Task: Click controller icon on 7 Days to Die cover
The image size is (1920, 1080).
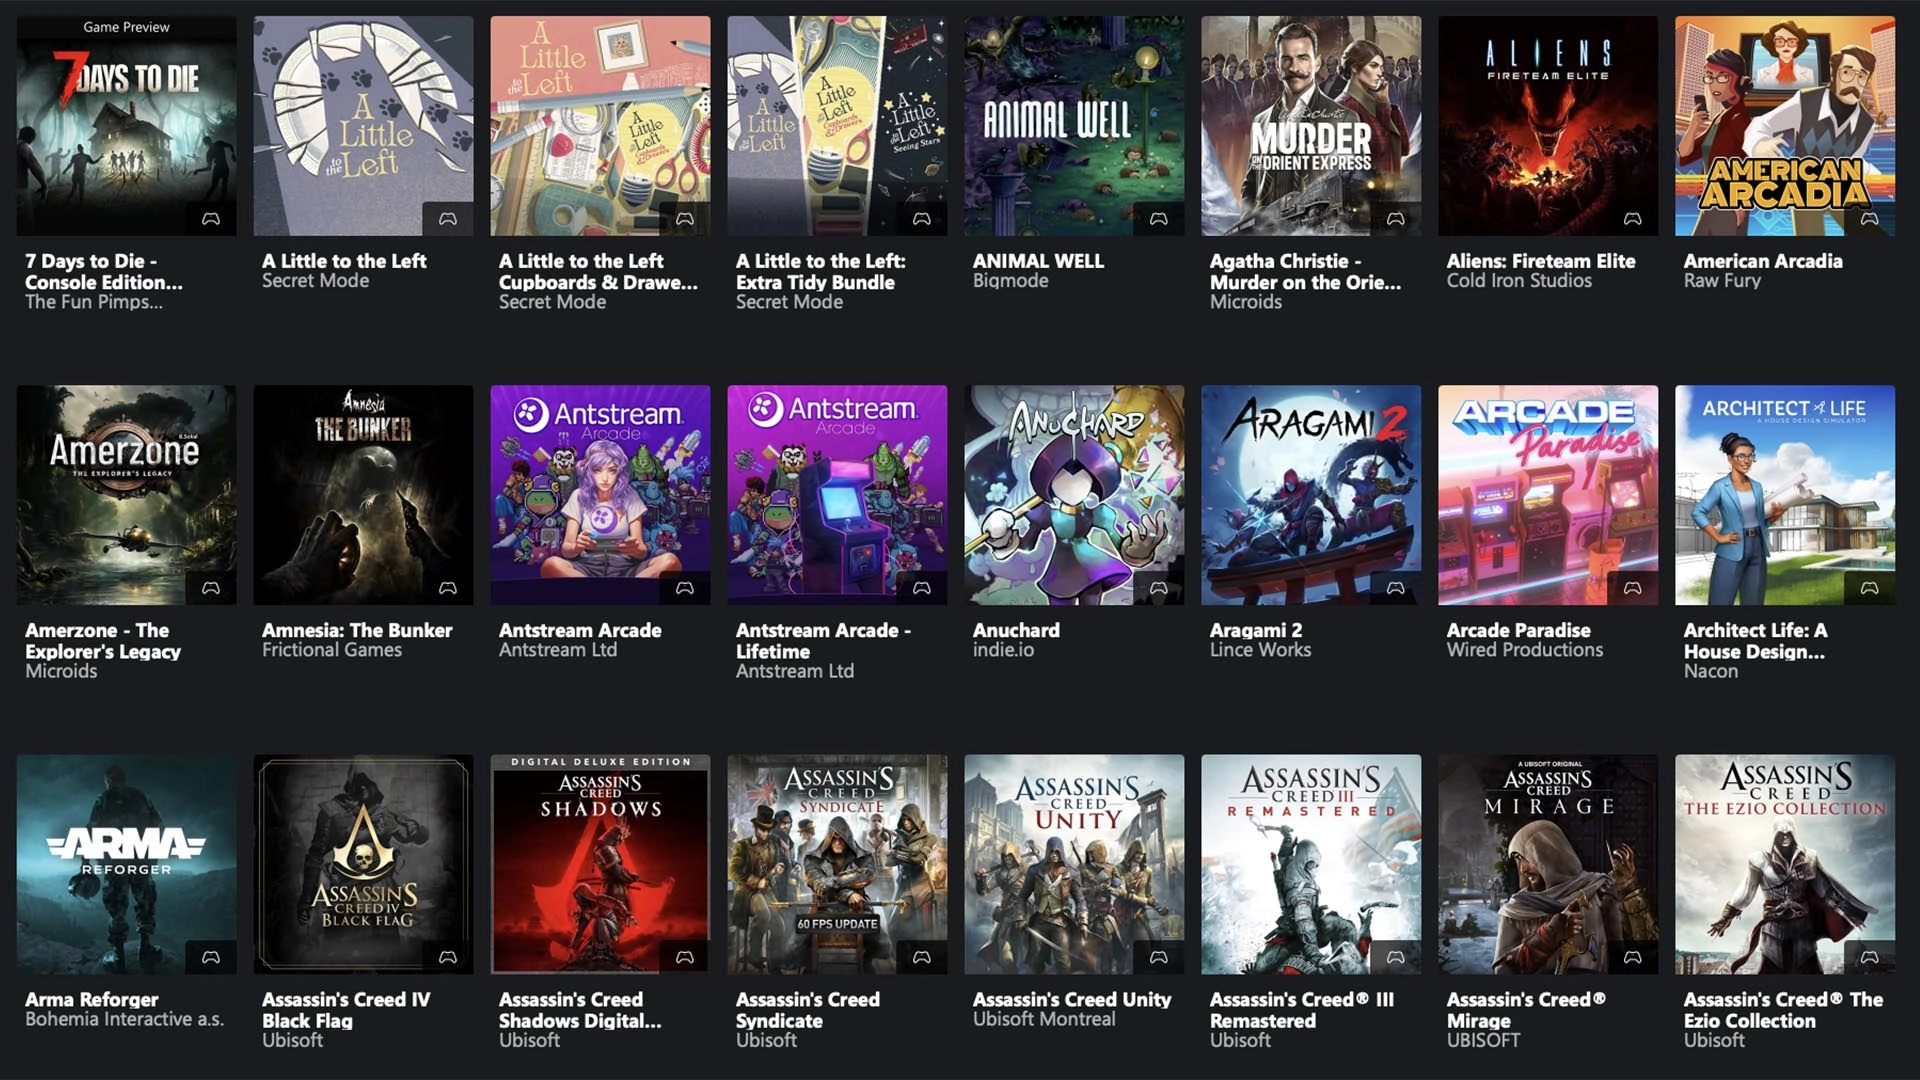Action: 211,218
